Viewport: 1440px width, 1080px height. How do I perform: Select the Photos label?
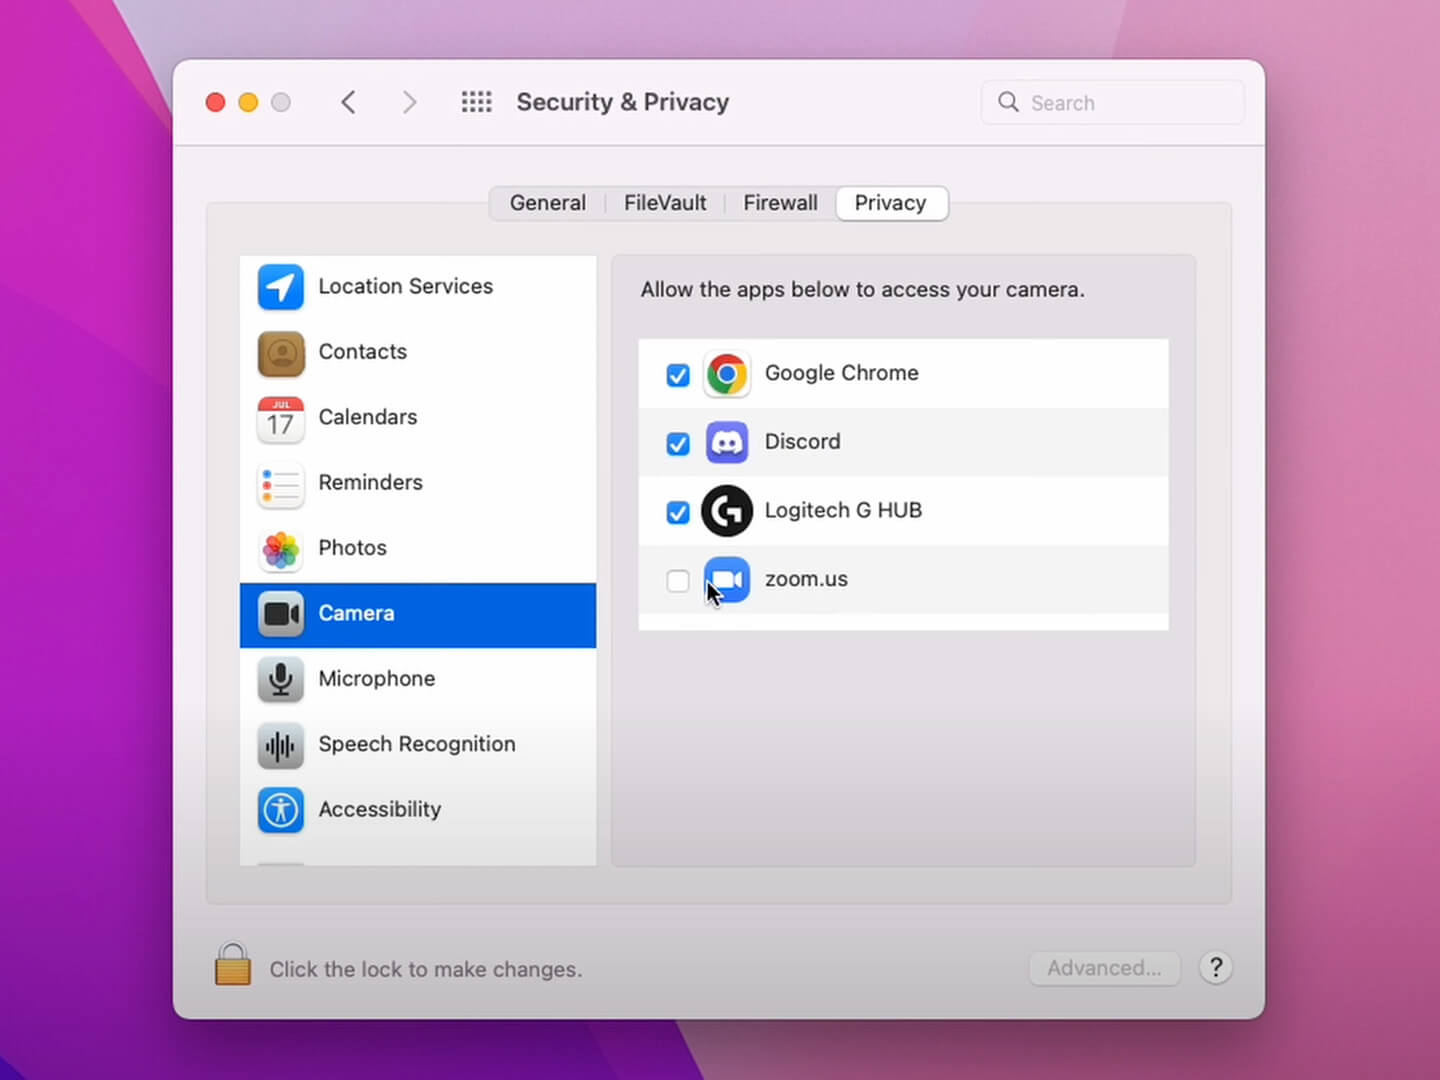click(352, 548)
